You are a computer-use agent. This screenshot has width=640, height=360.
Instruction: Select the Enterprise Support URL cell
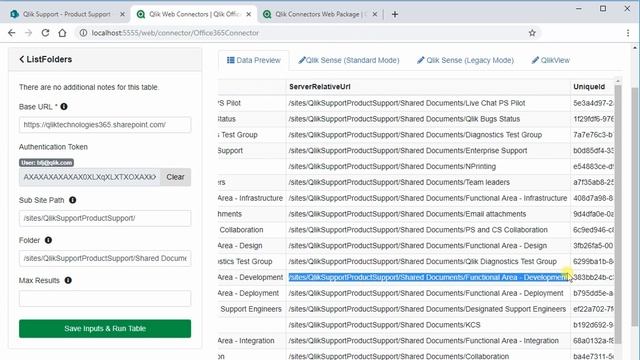[x=428, y=151]
